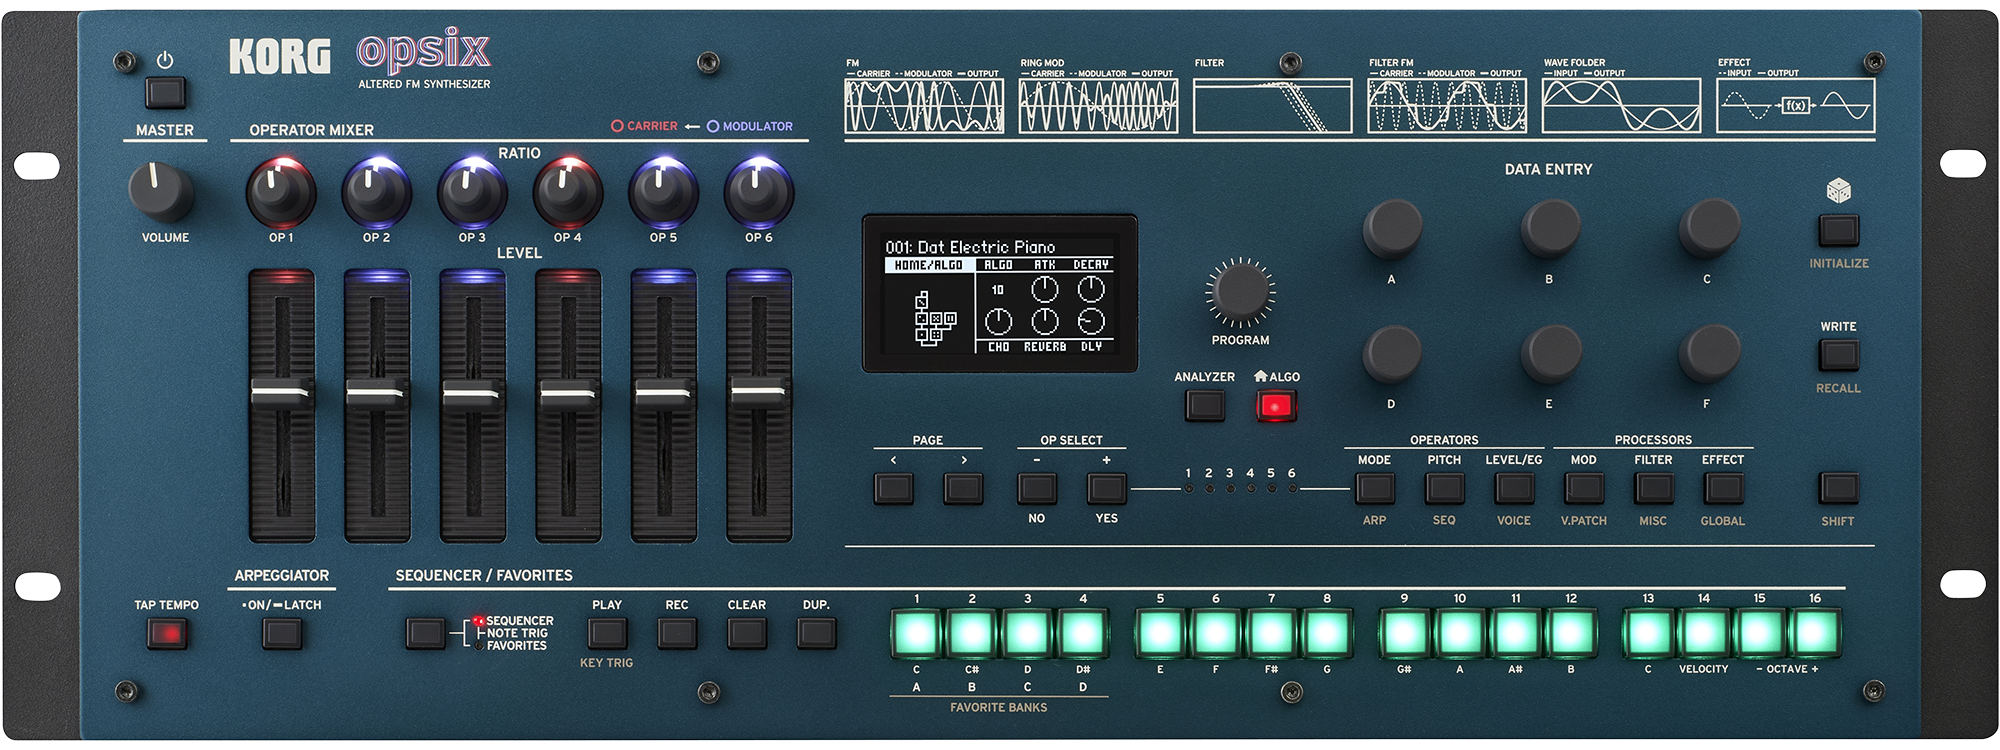Click the OP 6 ratio knob

tap(759, 192)
